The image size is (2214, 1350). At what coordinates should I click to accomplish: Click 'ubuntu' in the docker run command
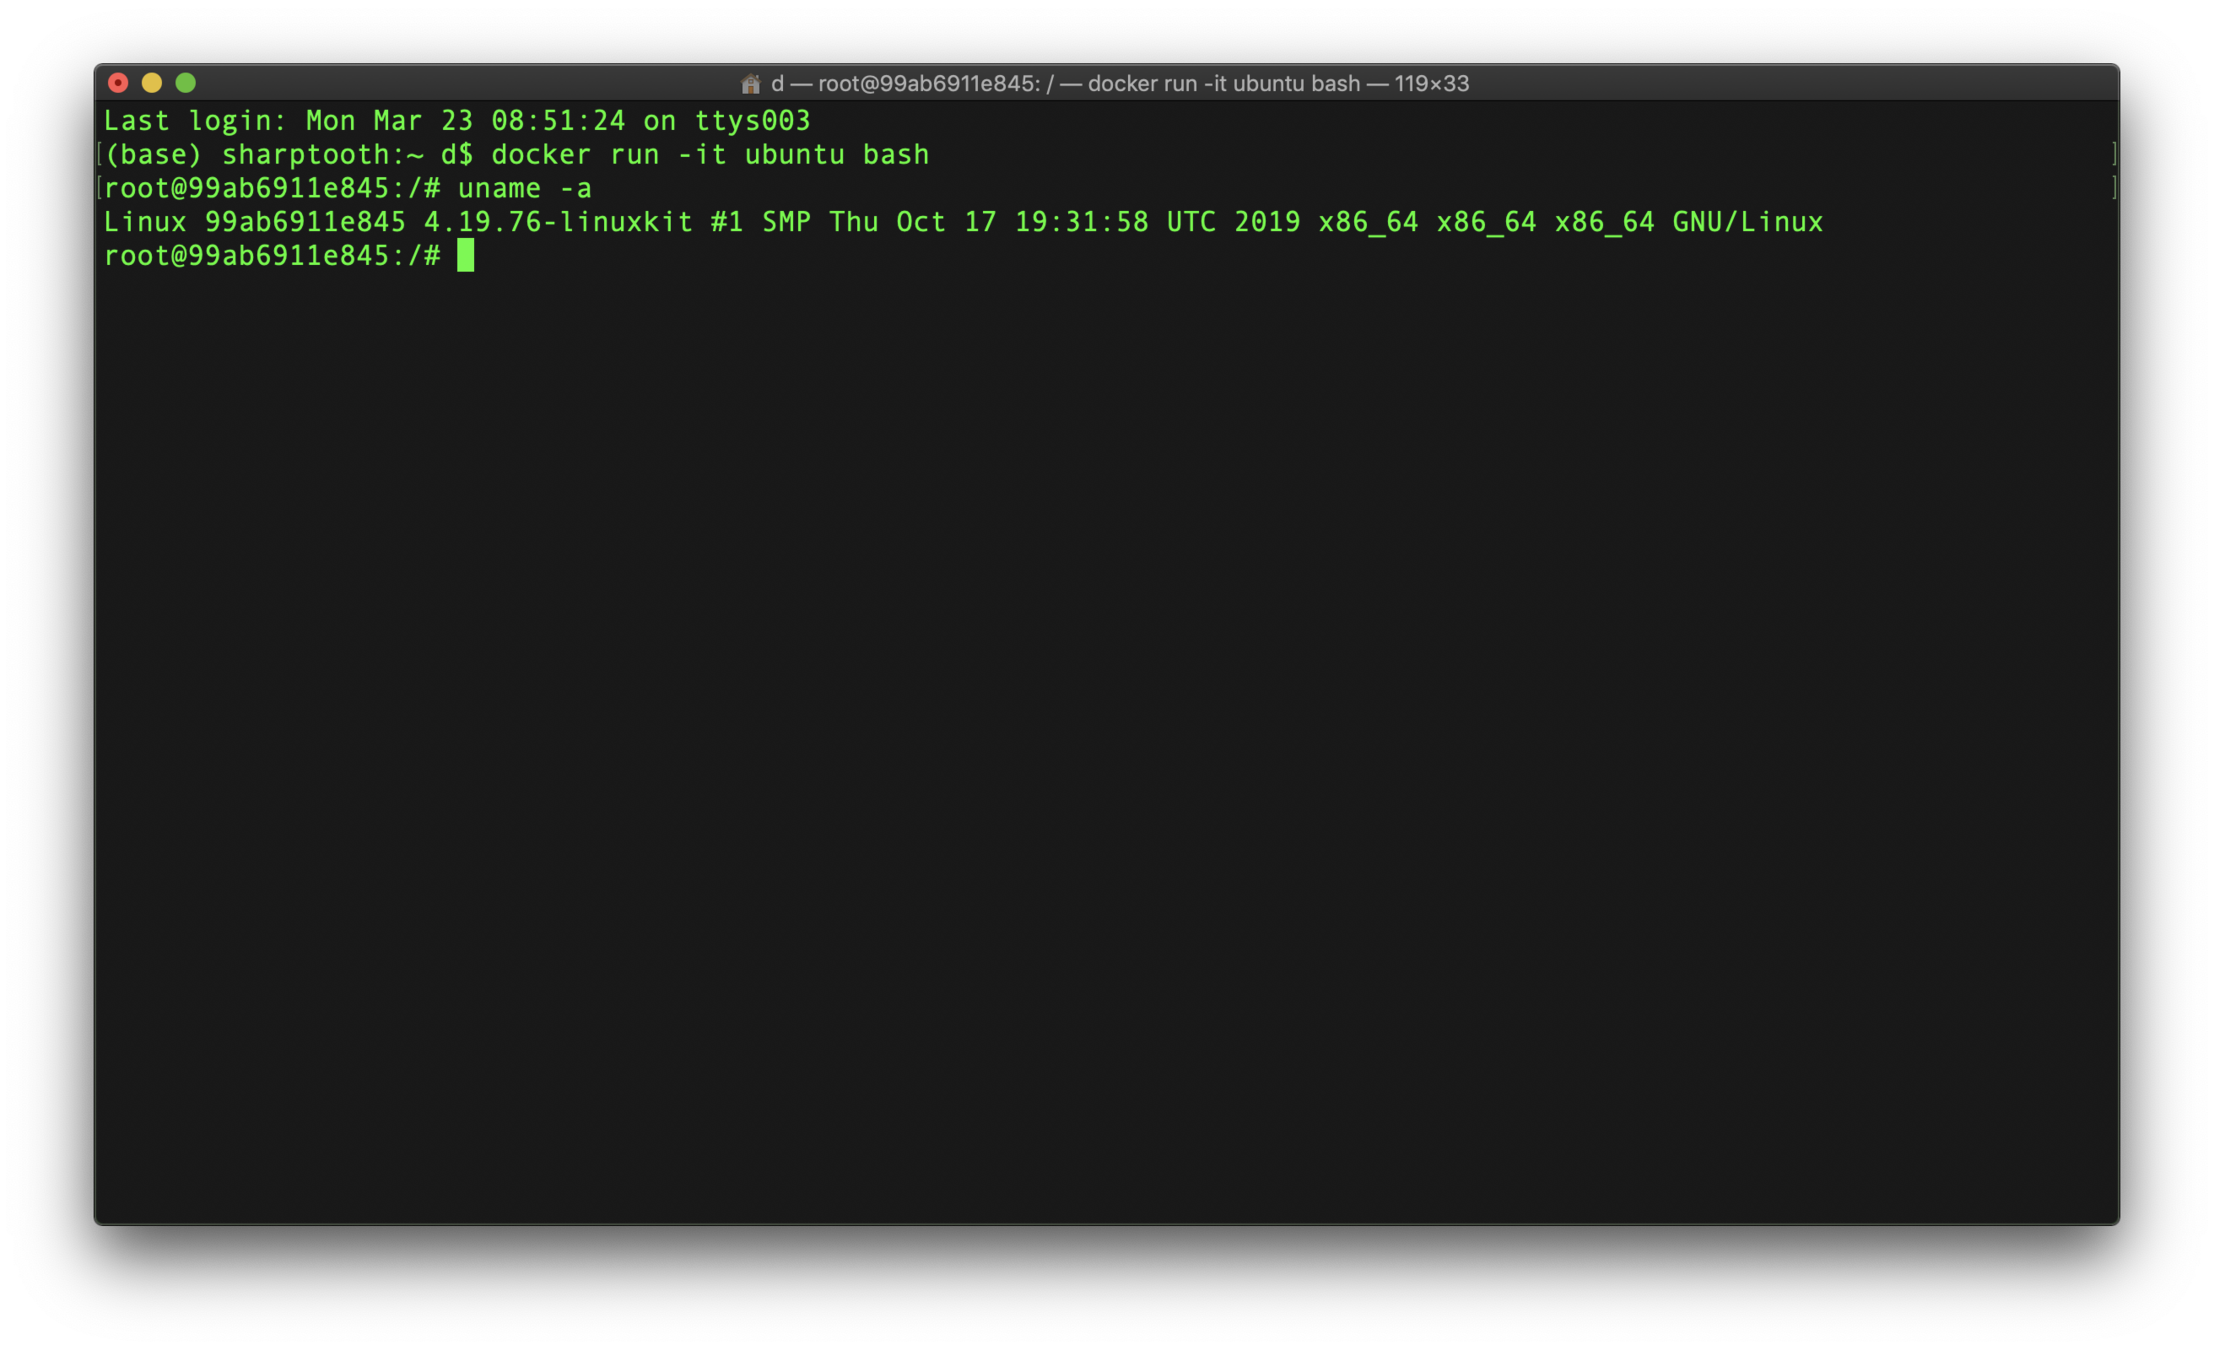(x=794, y=155)
